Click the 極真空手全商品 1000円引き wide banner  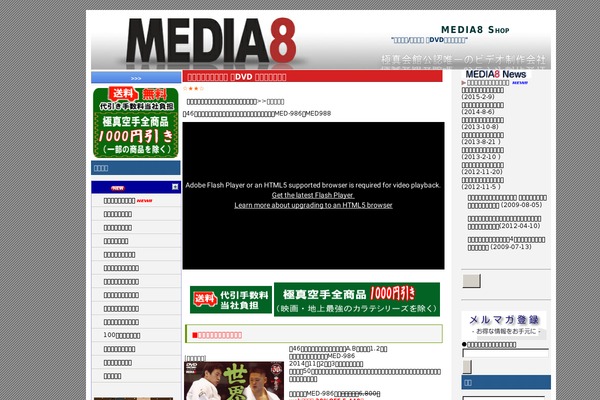point(357,299)
